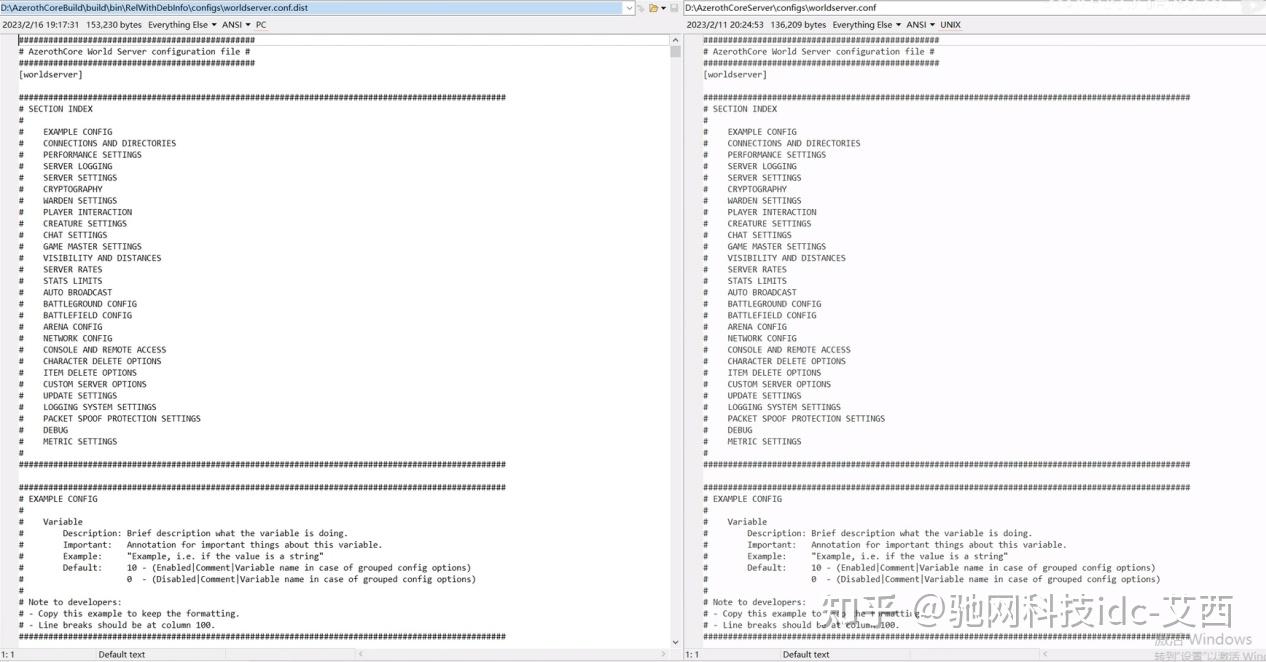1266x662 pixels.
Task: Click 'CHARACTER DELETE OPTIONS' in left pane
Action: click(101, 361)
